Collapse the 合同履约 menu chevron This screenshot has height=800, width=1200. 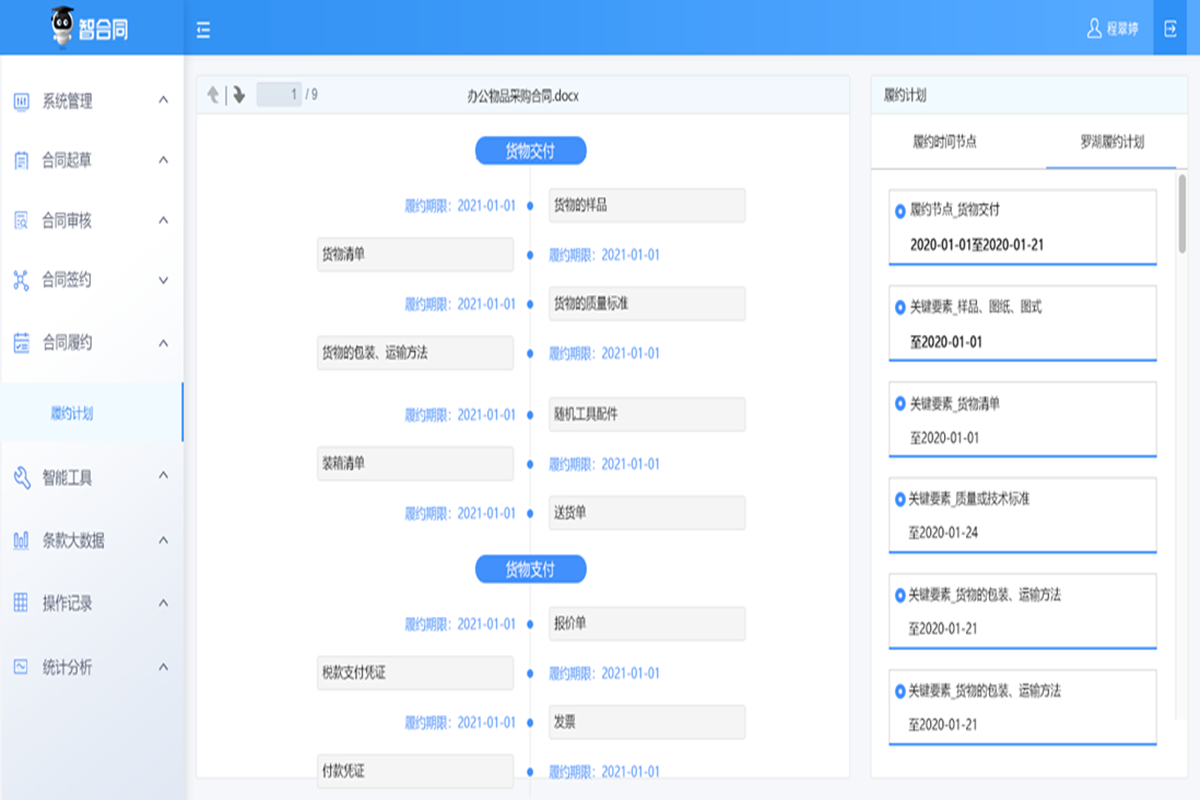pyautogui.click(x=163, y=343)
